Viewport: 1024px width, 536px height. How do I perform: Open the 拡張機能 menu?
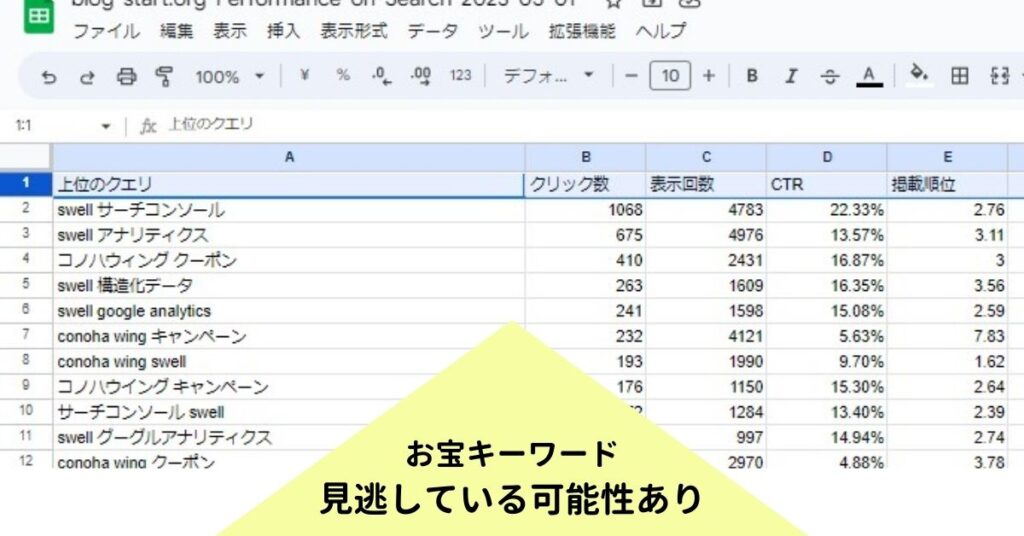[x=582, y=31]
